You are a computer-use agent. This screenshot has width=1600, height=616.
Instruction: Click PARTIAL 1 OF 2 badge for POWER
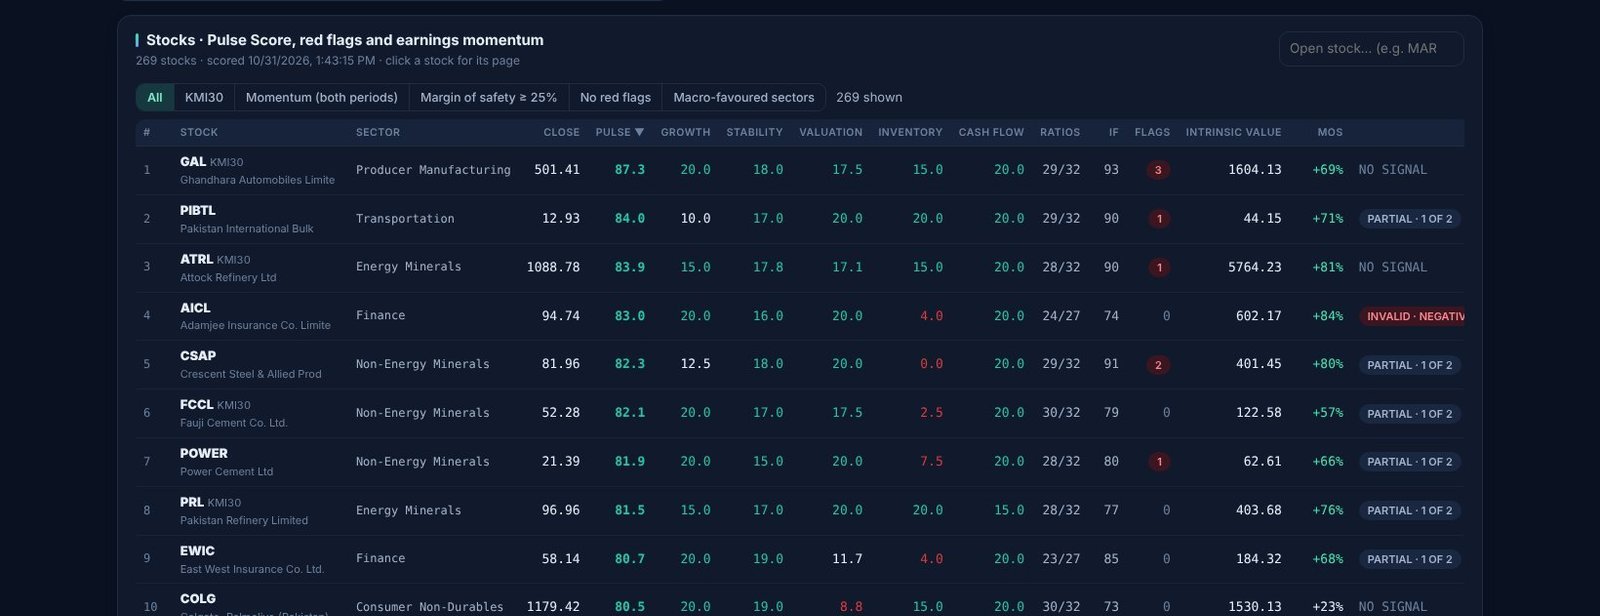(1409, 462)
